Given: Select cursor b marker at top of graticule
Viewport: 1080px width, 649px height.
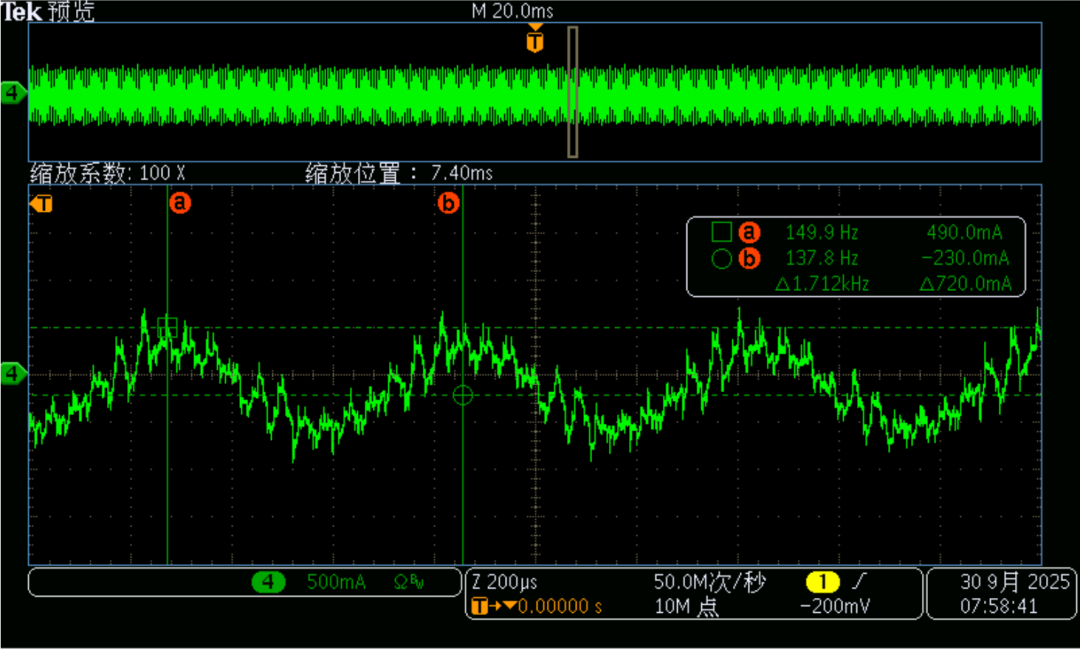Looking at the screenshot, I should point(449,203).
